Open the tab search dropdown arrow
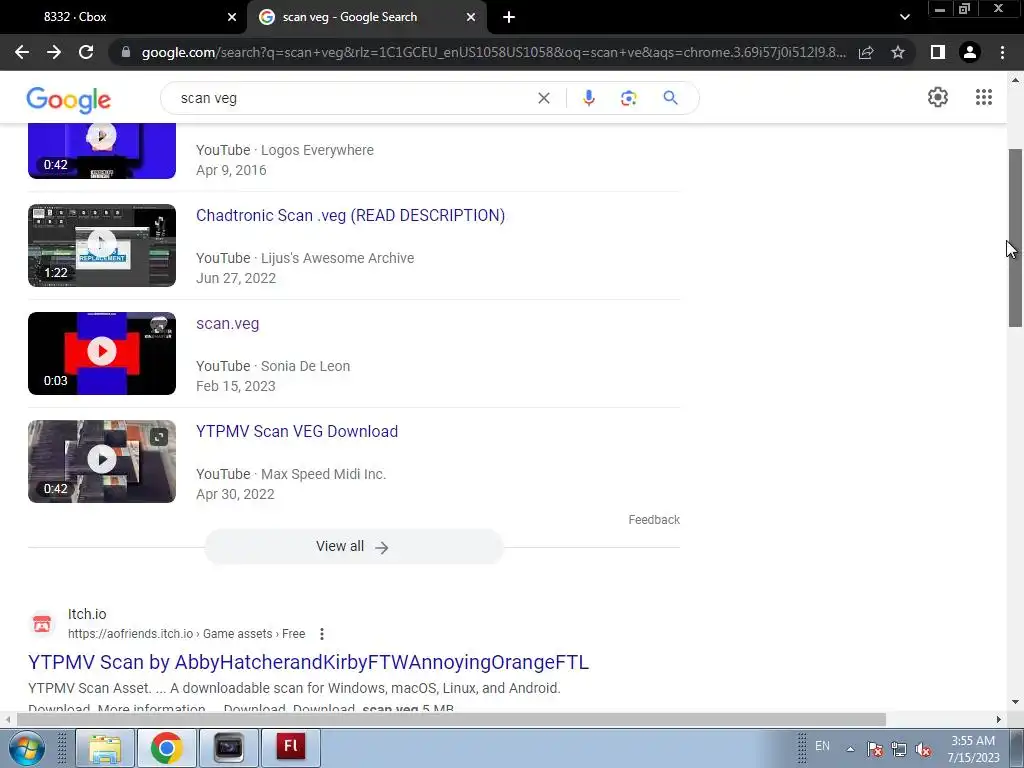 coord(904,17)
